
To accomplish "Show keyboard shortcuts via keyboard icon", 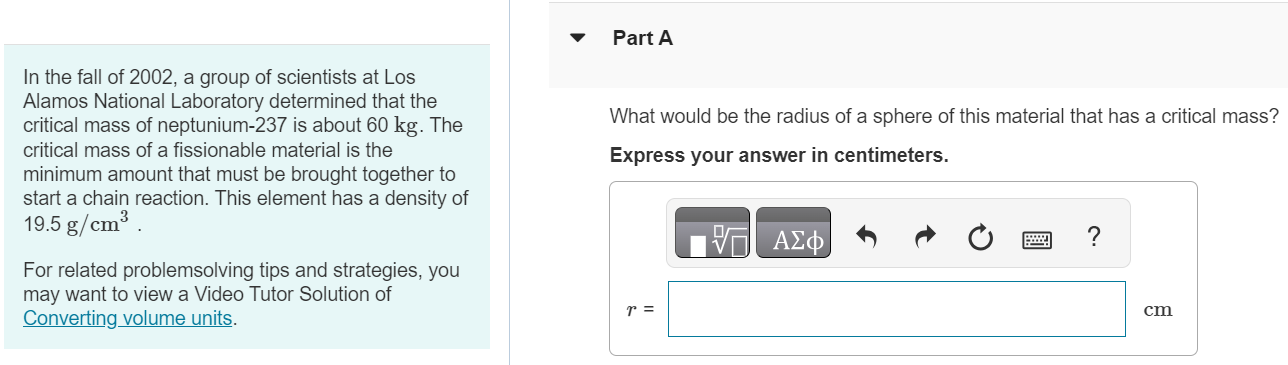I will point(1037,239).
